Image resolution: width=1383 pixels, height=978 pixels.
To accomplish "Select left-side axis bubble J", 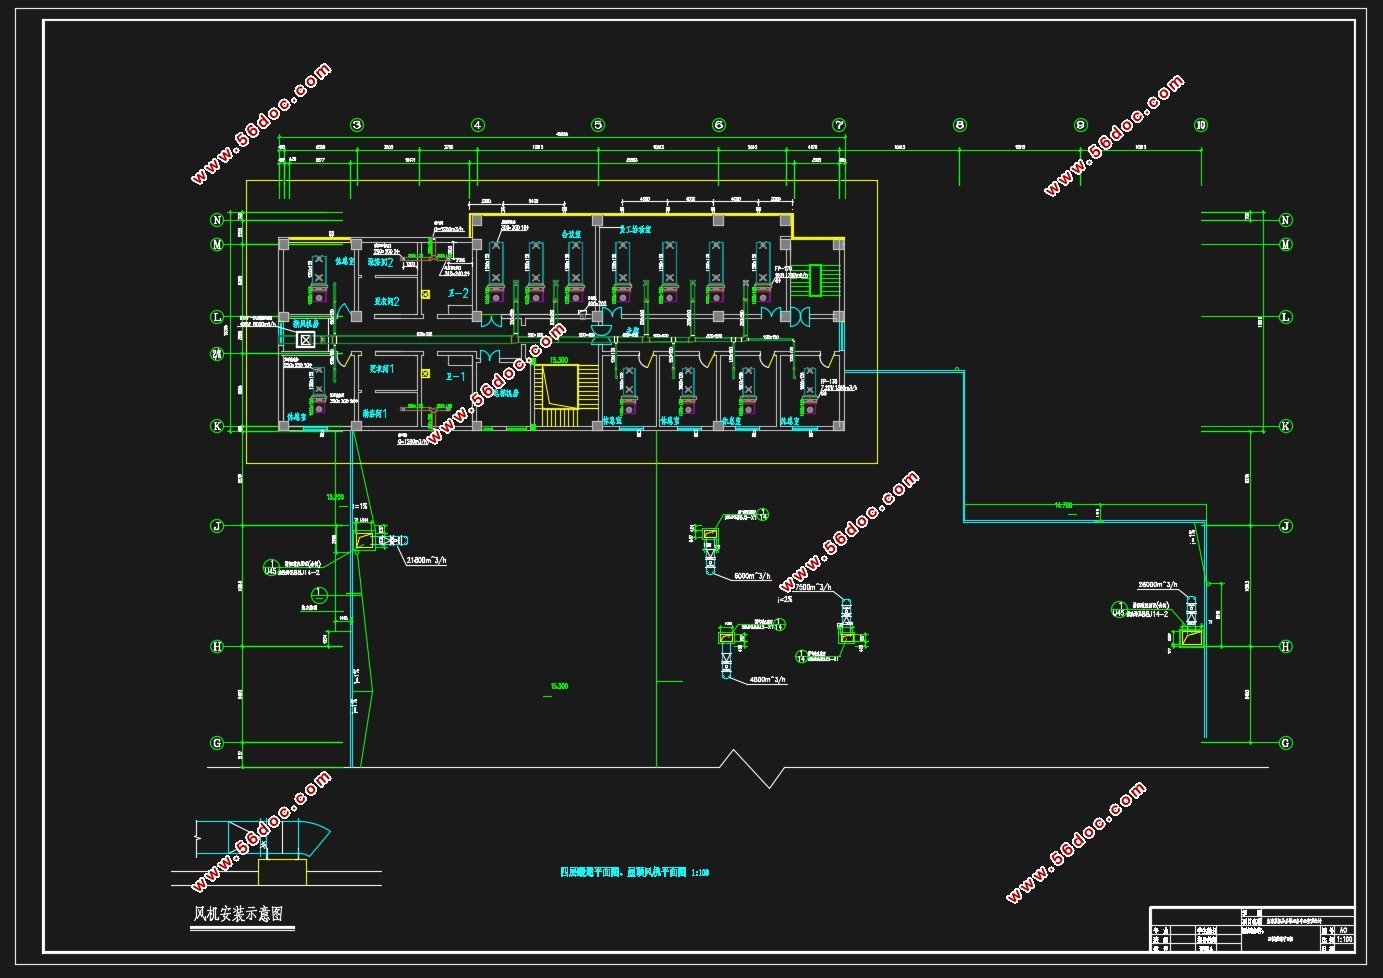I will tap(217, 526).
